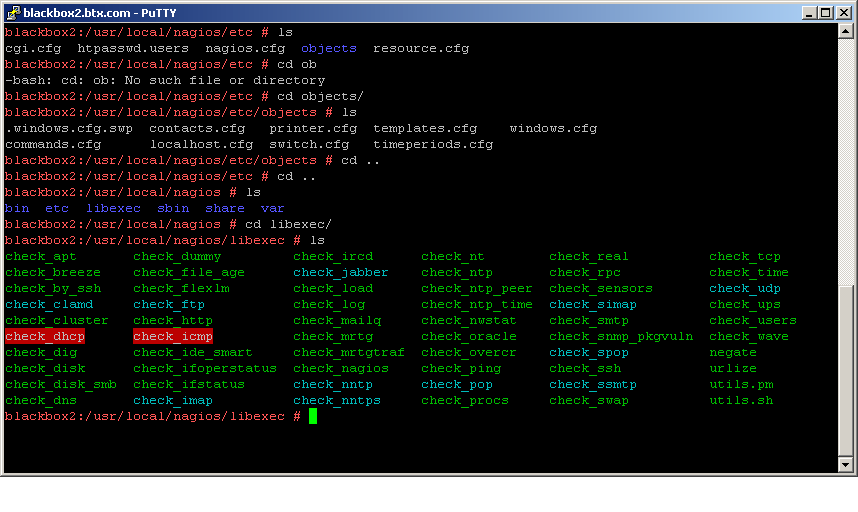This screenshot has height=512, width=858.
Task: Click the text 'printer.cfg'
Action: [x=313, y=129]
